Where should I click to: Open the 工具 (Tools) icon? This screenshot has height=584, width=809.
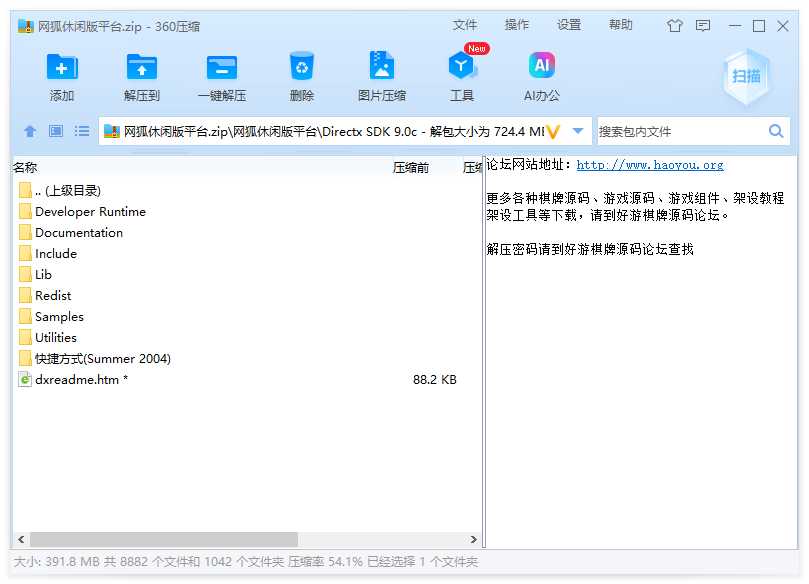click(461, 66)
